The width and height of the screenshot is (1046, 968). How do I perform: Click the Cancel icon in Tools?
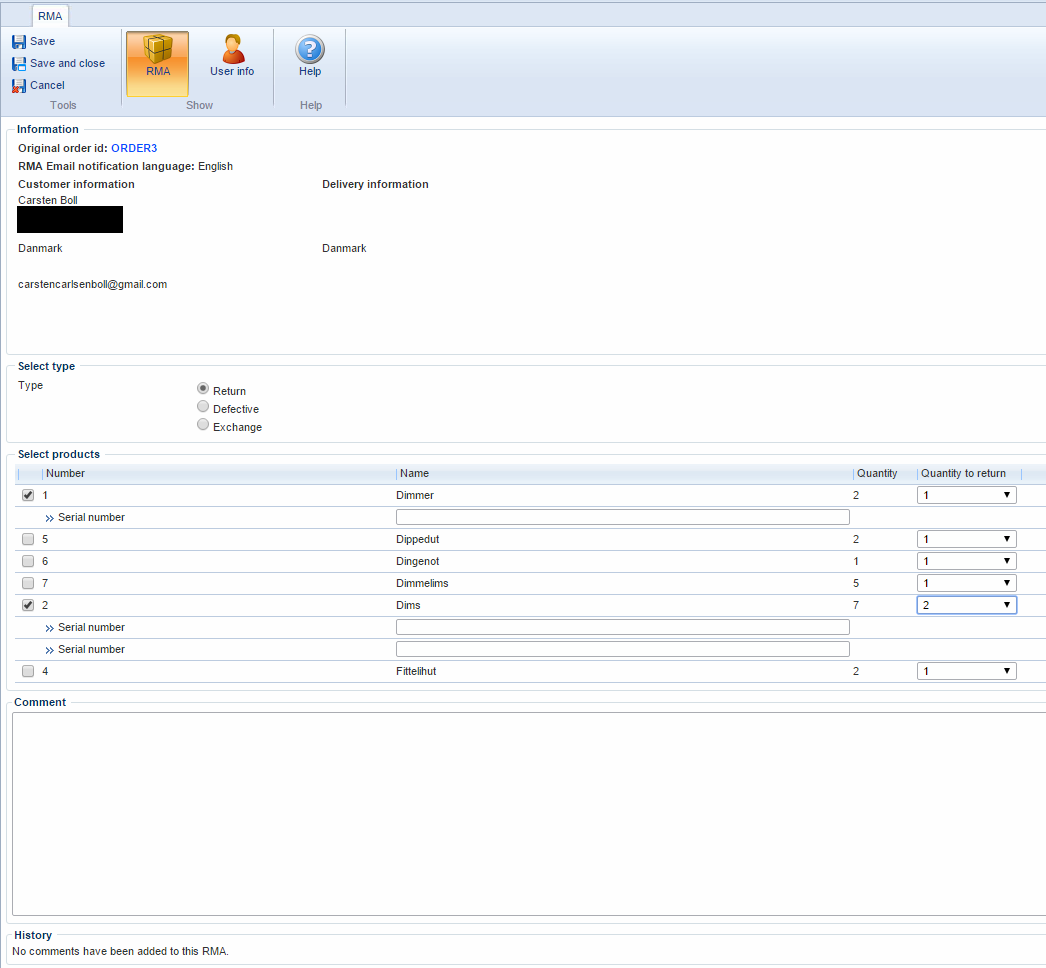pyautogui.click(x=19, y=86)
